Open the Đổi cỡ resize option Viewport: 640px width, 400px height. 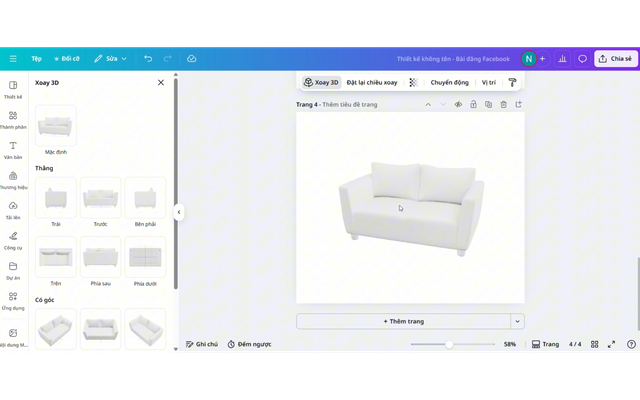coord(67,59)
